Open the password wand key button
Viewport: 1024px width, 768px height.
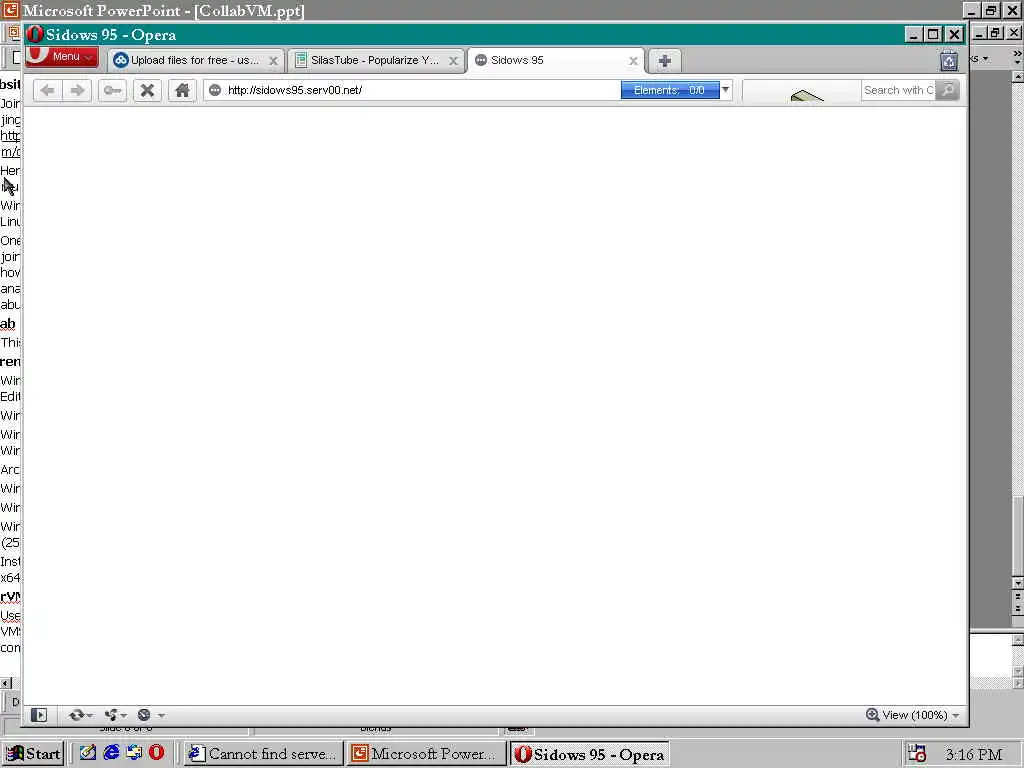click(x=112, y=90)
